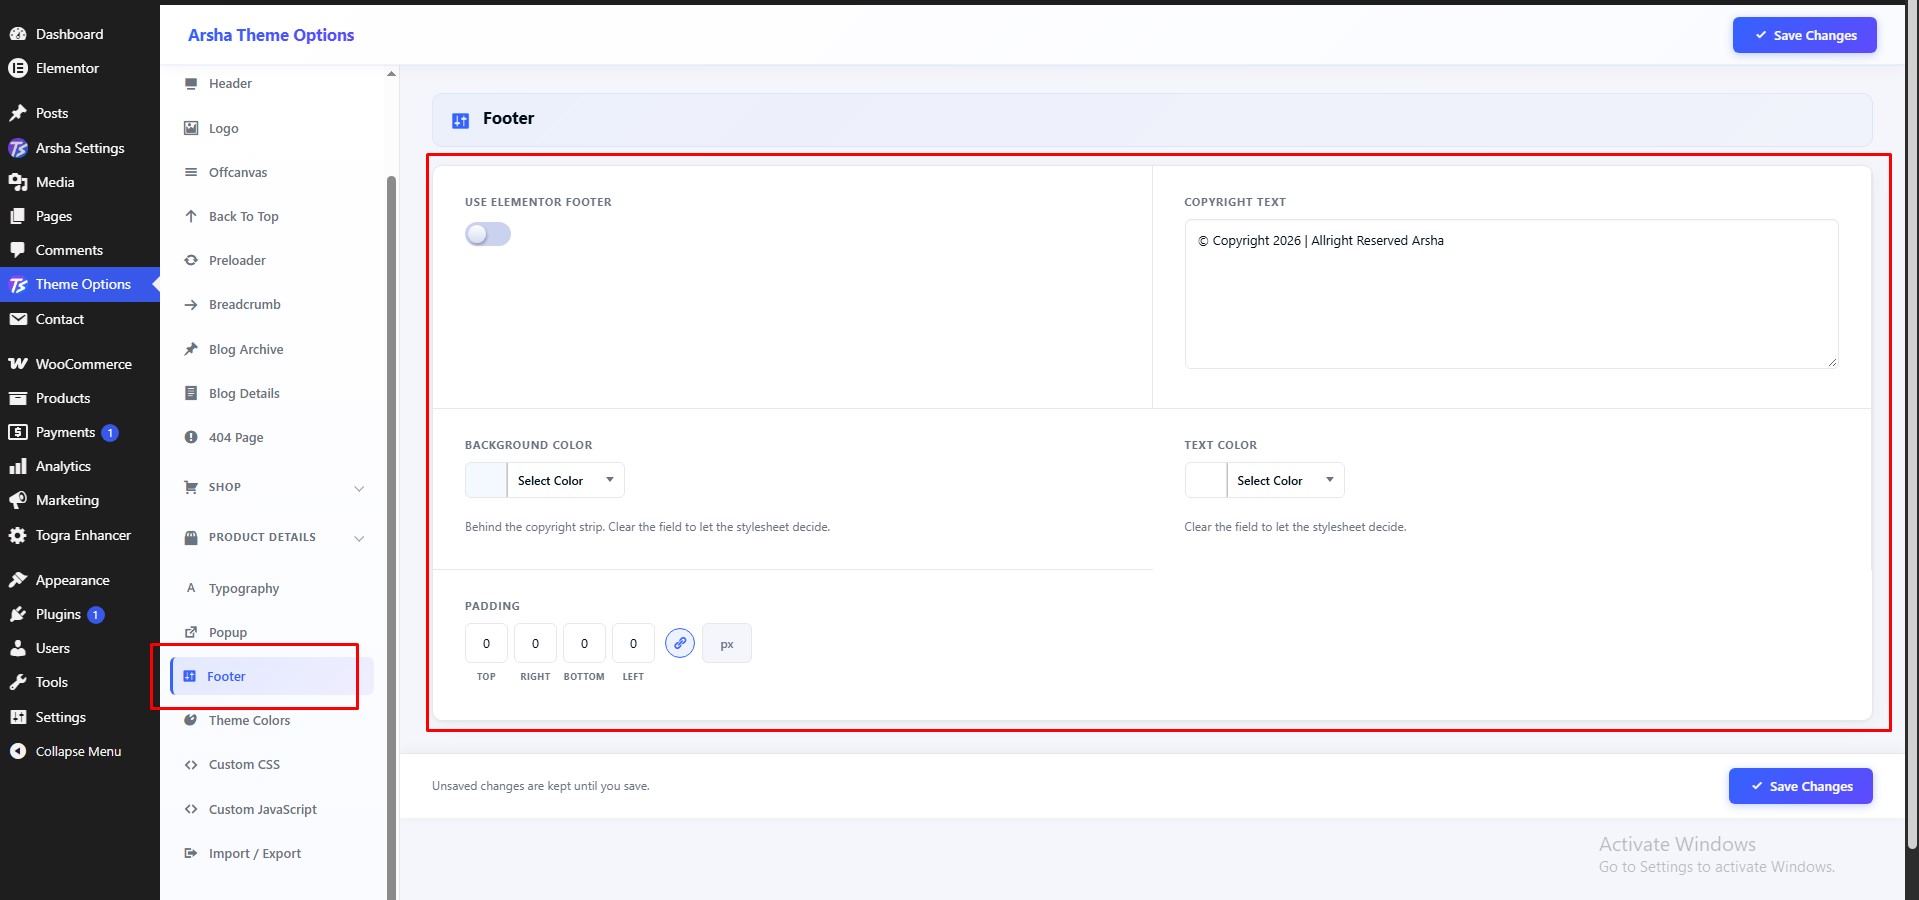Click the Header monitor icon in options list
Screen dimensions: 1919x900
[x=191, y=84]
